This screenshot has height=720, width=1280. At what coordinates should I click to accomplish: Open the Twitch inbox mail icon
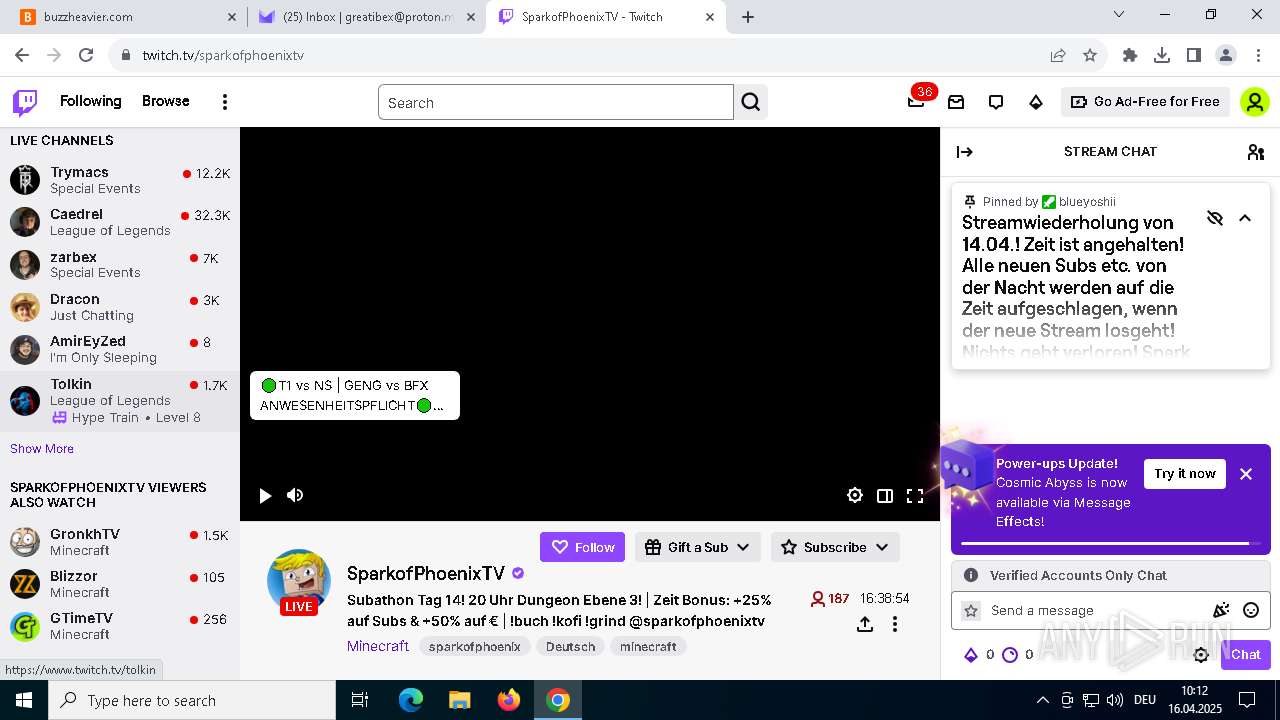coord(956,102)
